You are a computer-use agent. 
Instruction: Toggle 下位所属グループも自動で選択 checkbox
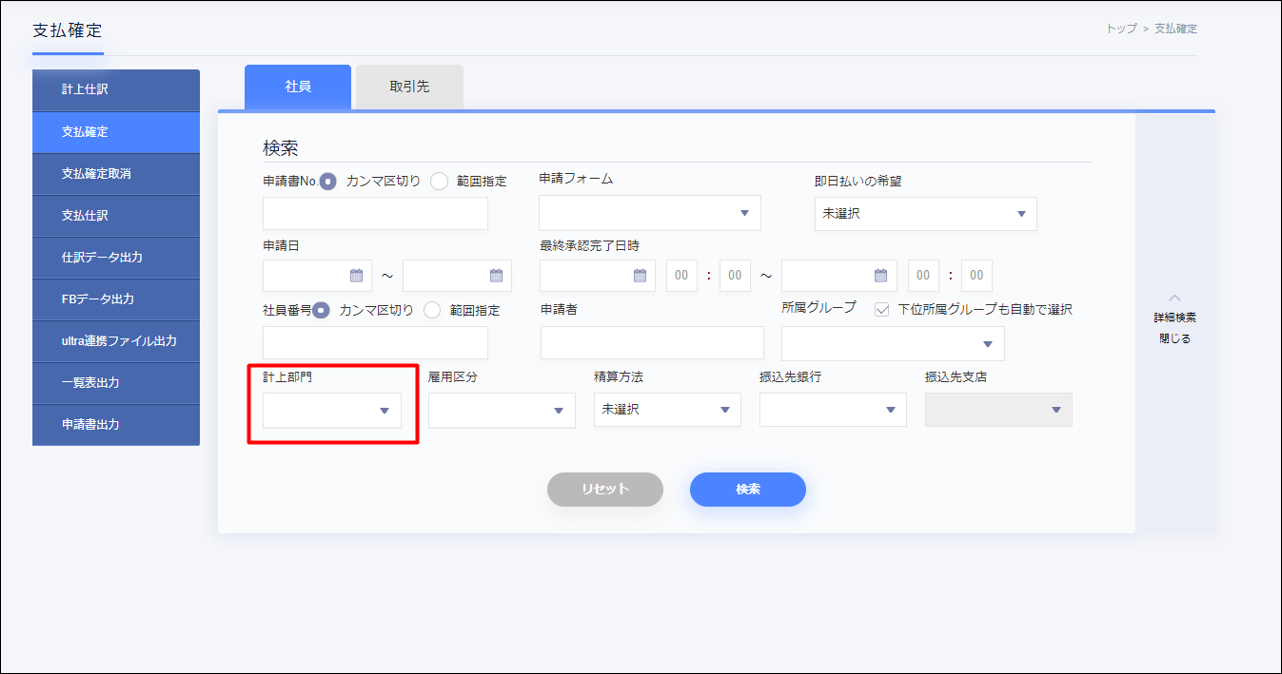(882, 310)
